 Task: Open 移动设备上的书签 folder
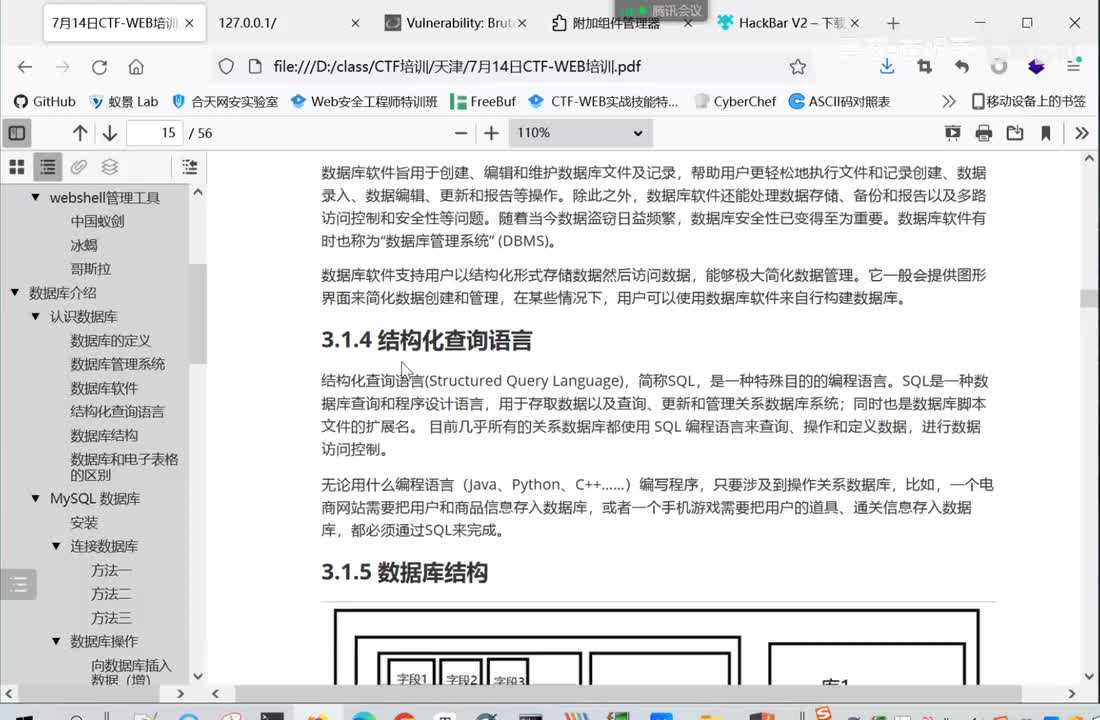(x=1028, y=102)
